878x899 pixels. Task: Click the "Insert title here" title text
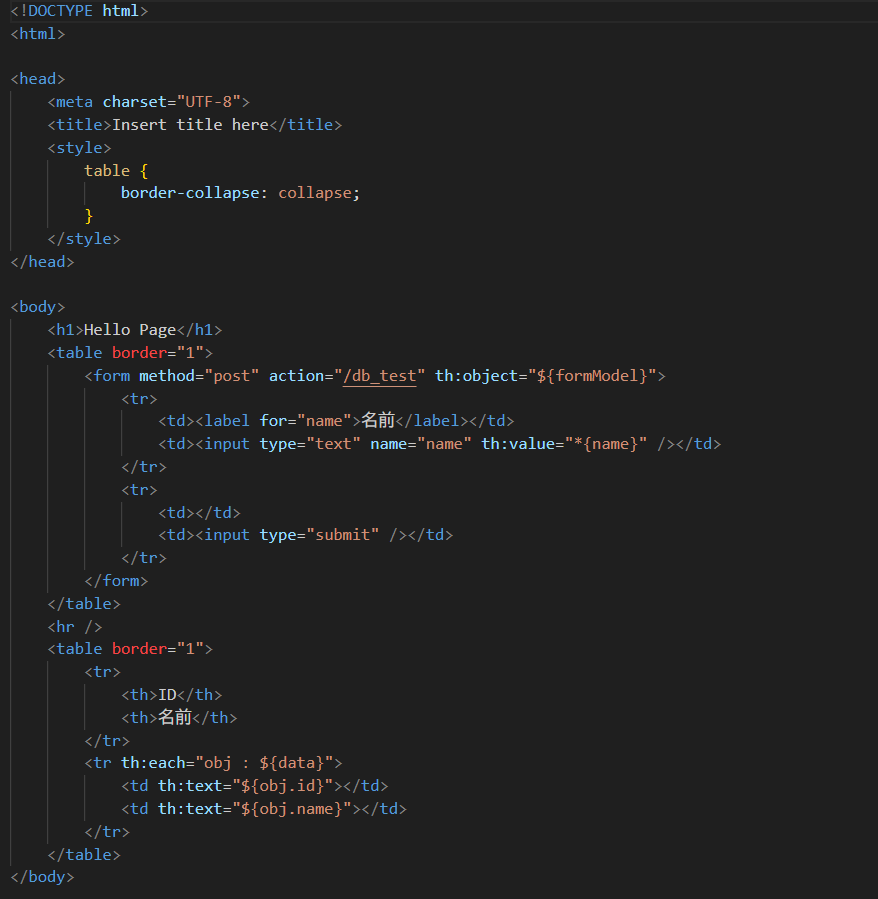190,125
